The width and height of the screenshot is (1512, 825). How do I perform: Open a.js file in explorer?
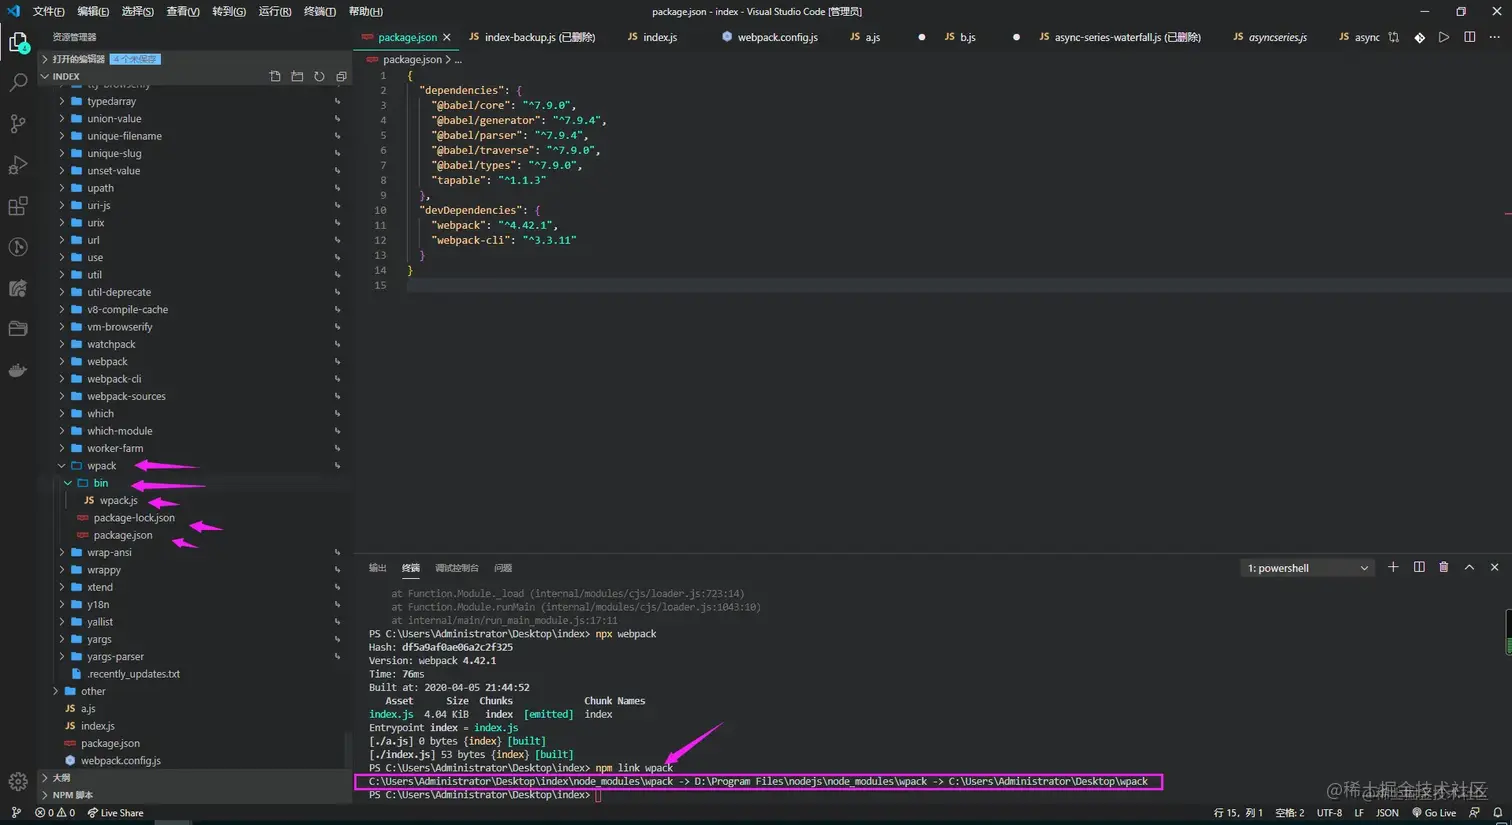(88, 709)
